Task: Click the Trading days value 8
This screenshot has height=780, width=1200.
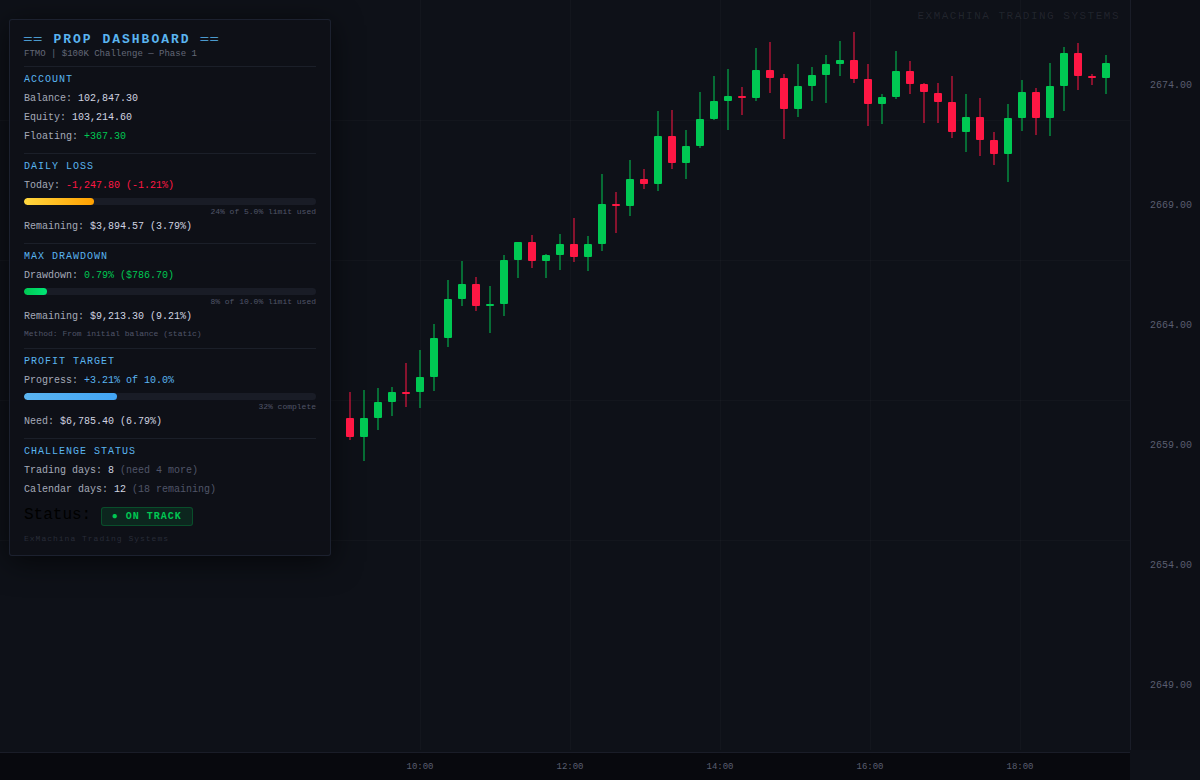Action: pos(113,469)
